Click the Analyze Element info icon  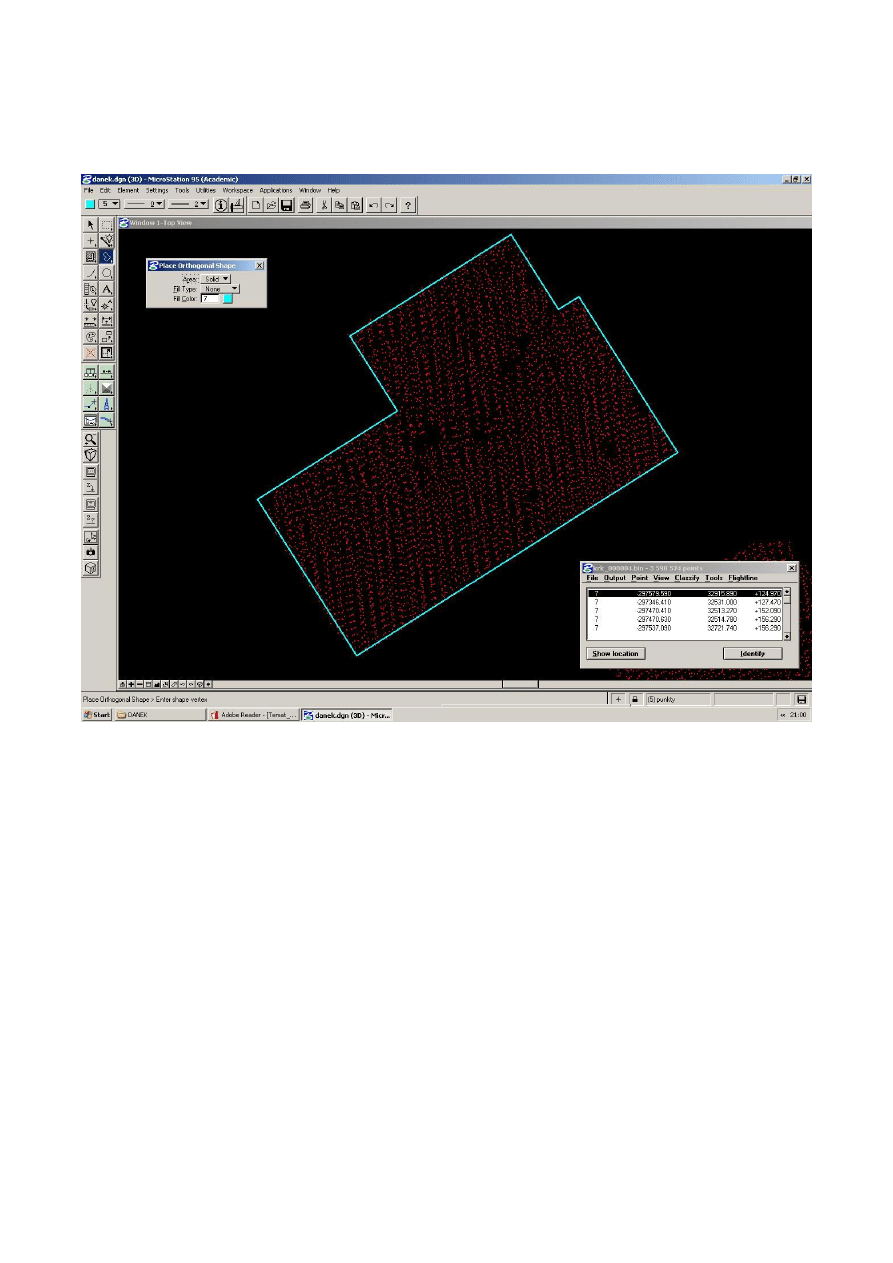click(x=221, y=204)
